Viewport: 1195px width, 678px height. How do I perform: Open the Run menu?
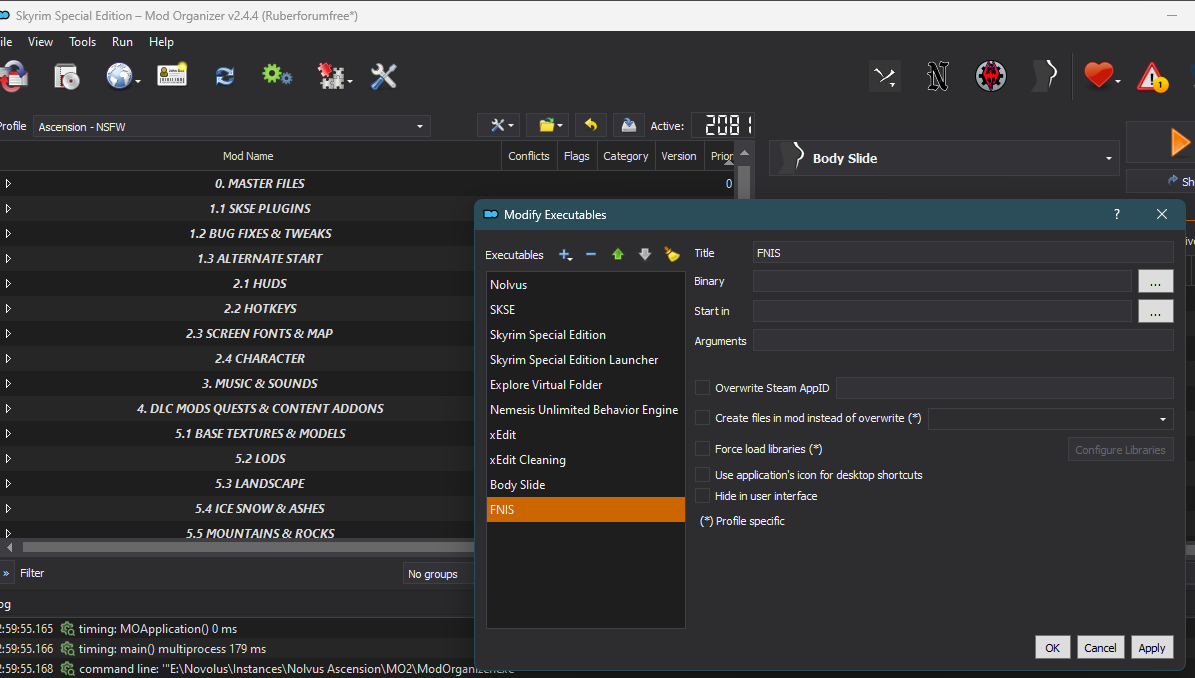point(122,42)
